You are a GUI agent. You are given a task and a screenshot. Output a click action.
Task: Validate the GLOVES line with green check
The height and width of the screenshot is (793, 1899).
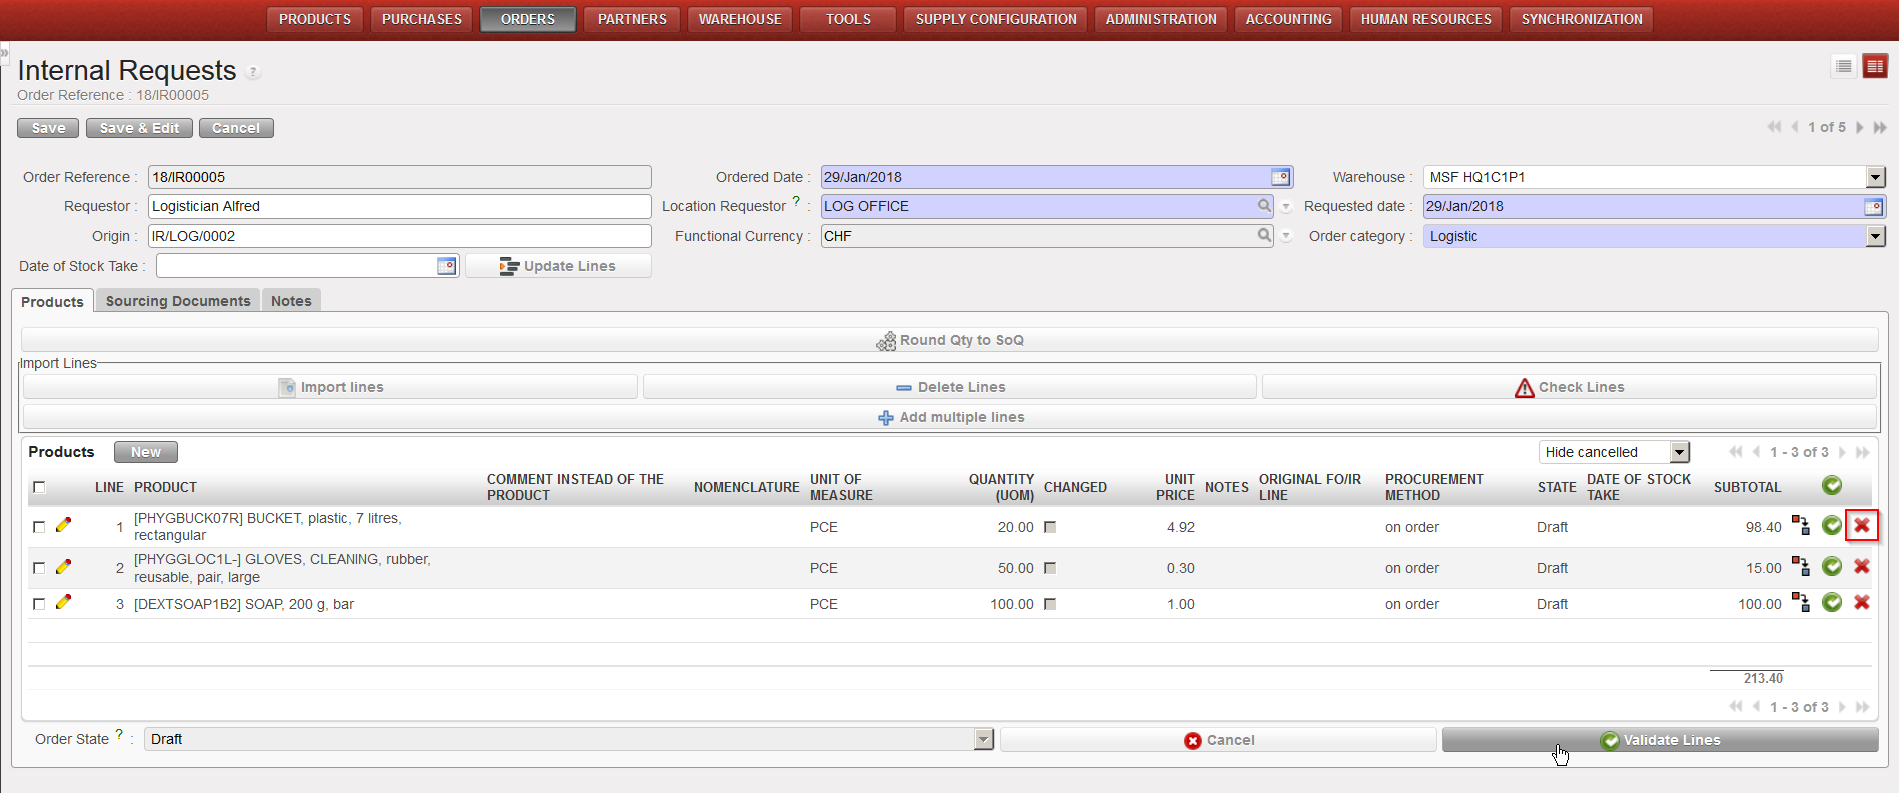click(1831, 567)
